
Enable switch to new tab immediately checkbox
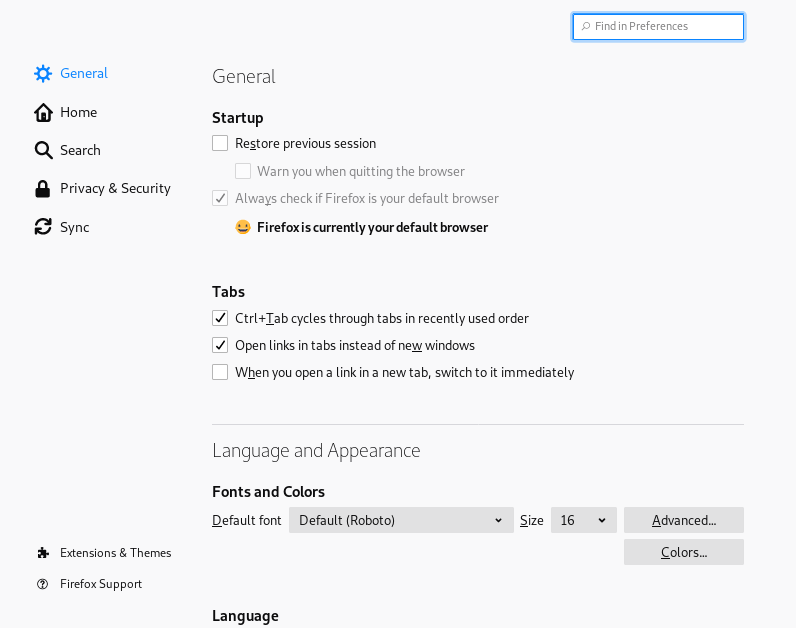(x=220, y=372)
